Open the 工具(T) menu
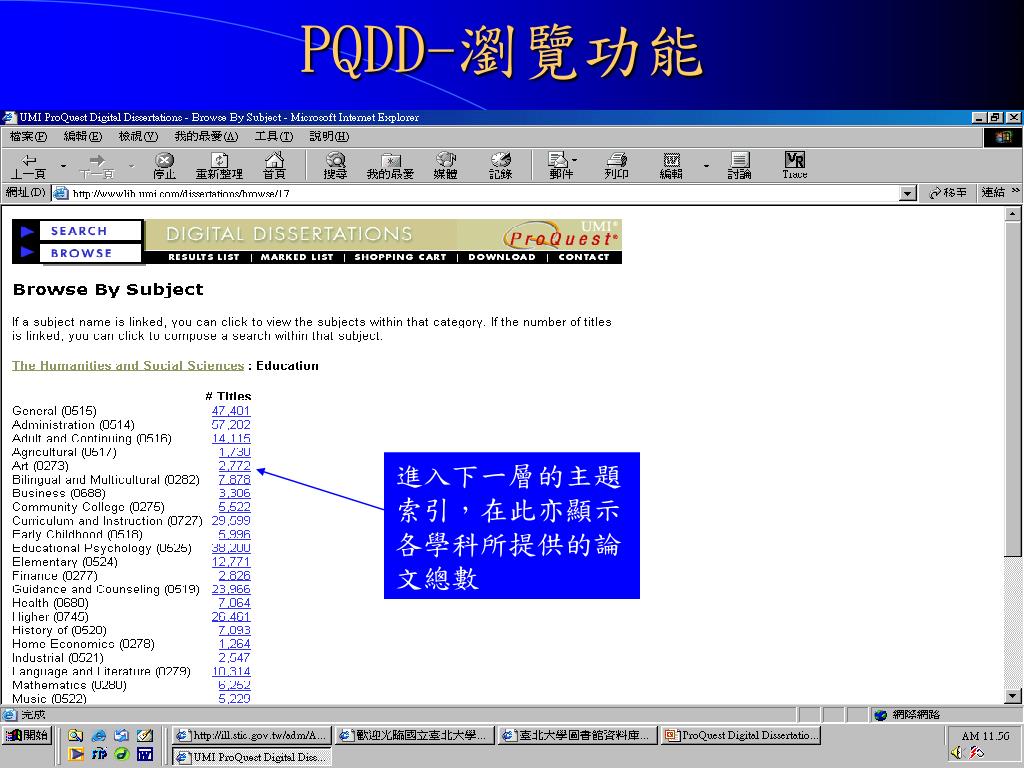 274,136
